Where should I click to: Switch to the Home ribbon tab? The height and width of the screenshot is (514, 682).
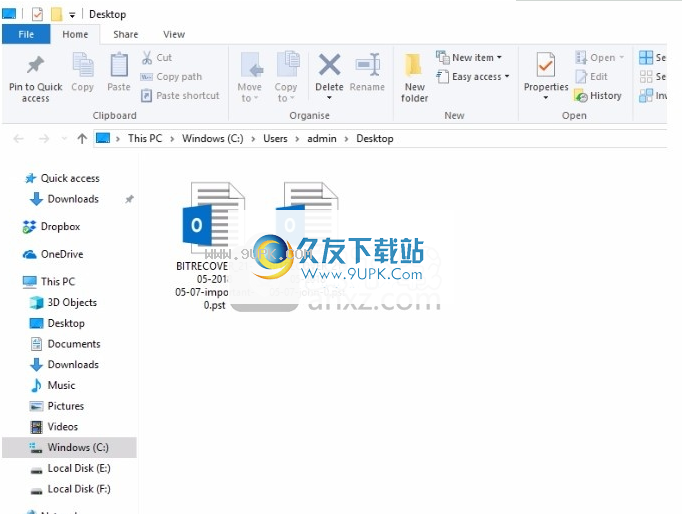75,34
